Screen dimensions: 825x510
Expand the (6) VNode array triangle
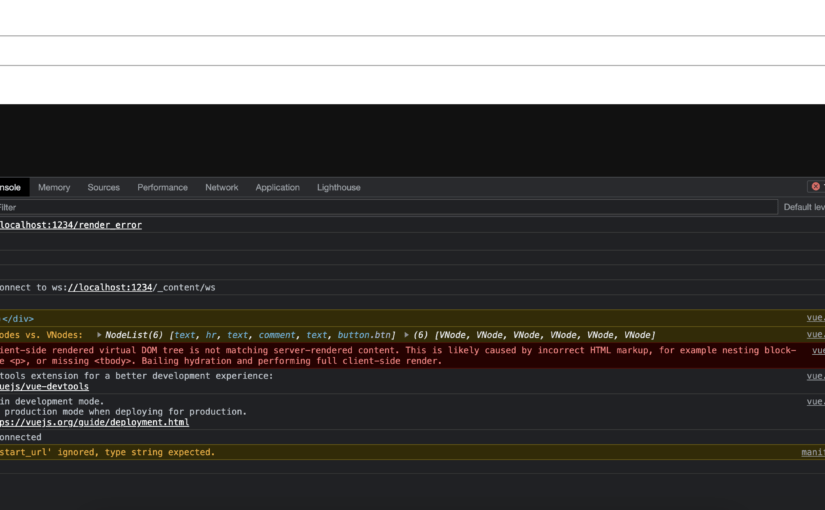point(405,335)
